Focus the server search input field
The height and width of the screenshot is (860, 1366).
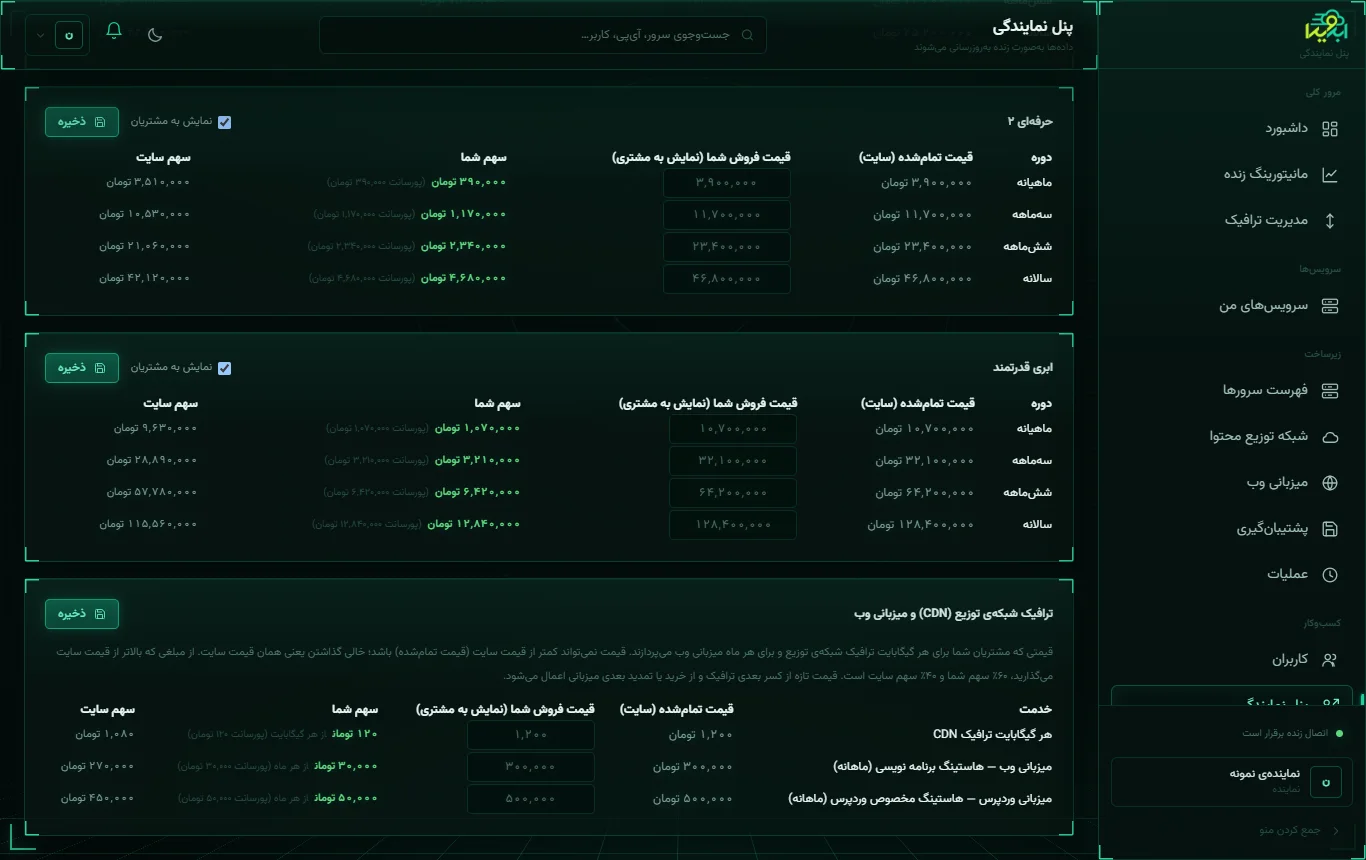pyautogui.click(x=543, y=35)
